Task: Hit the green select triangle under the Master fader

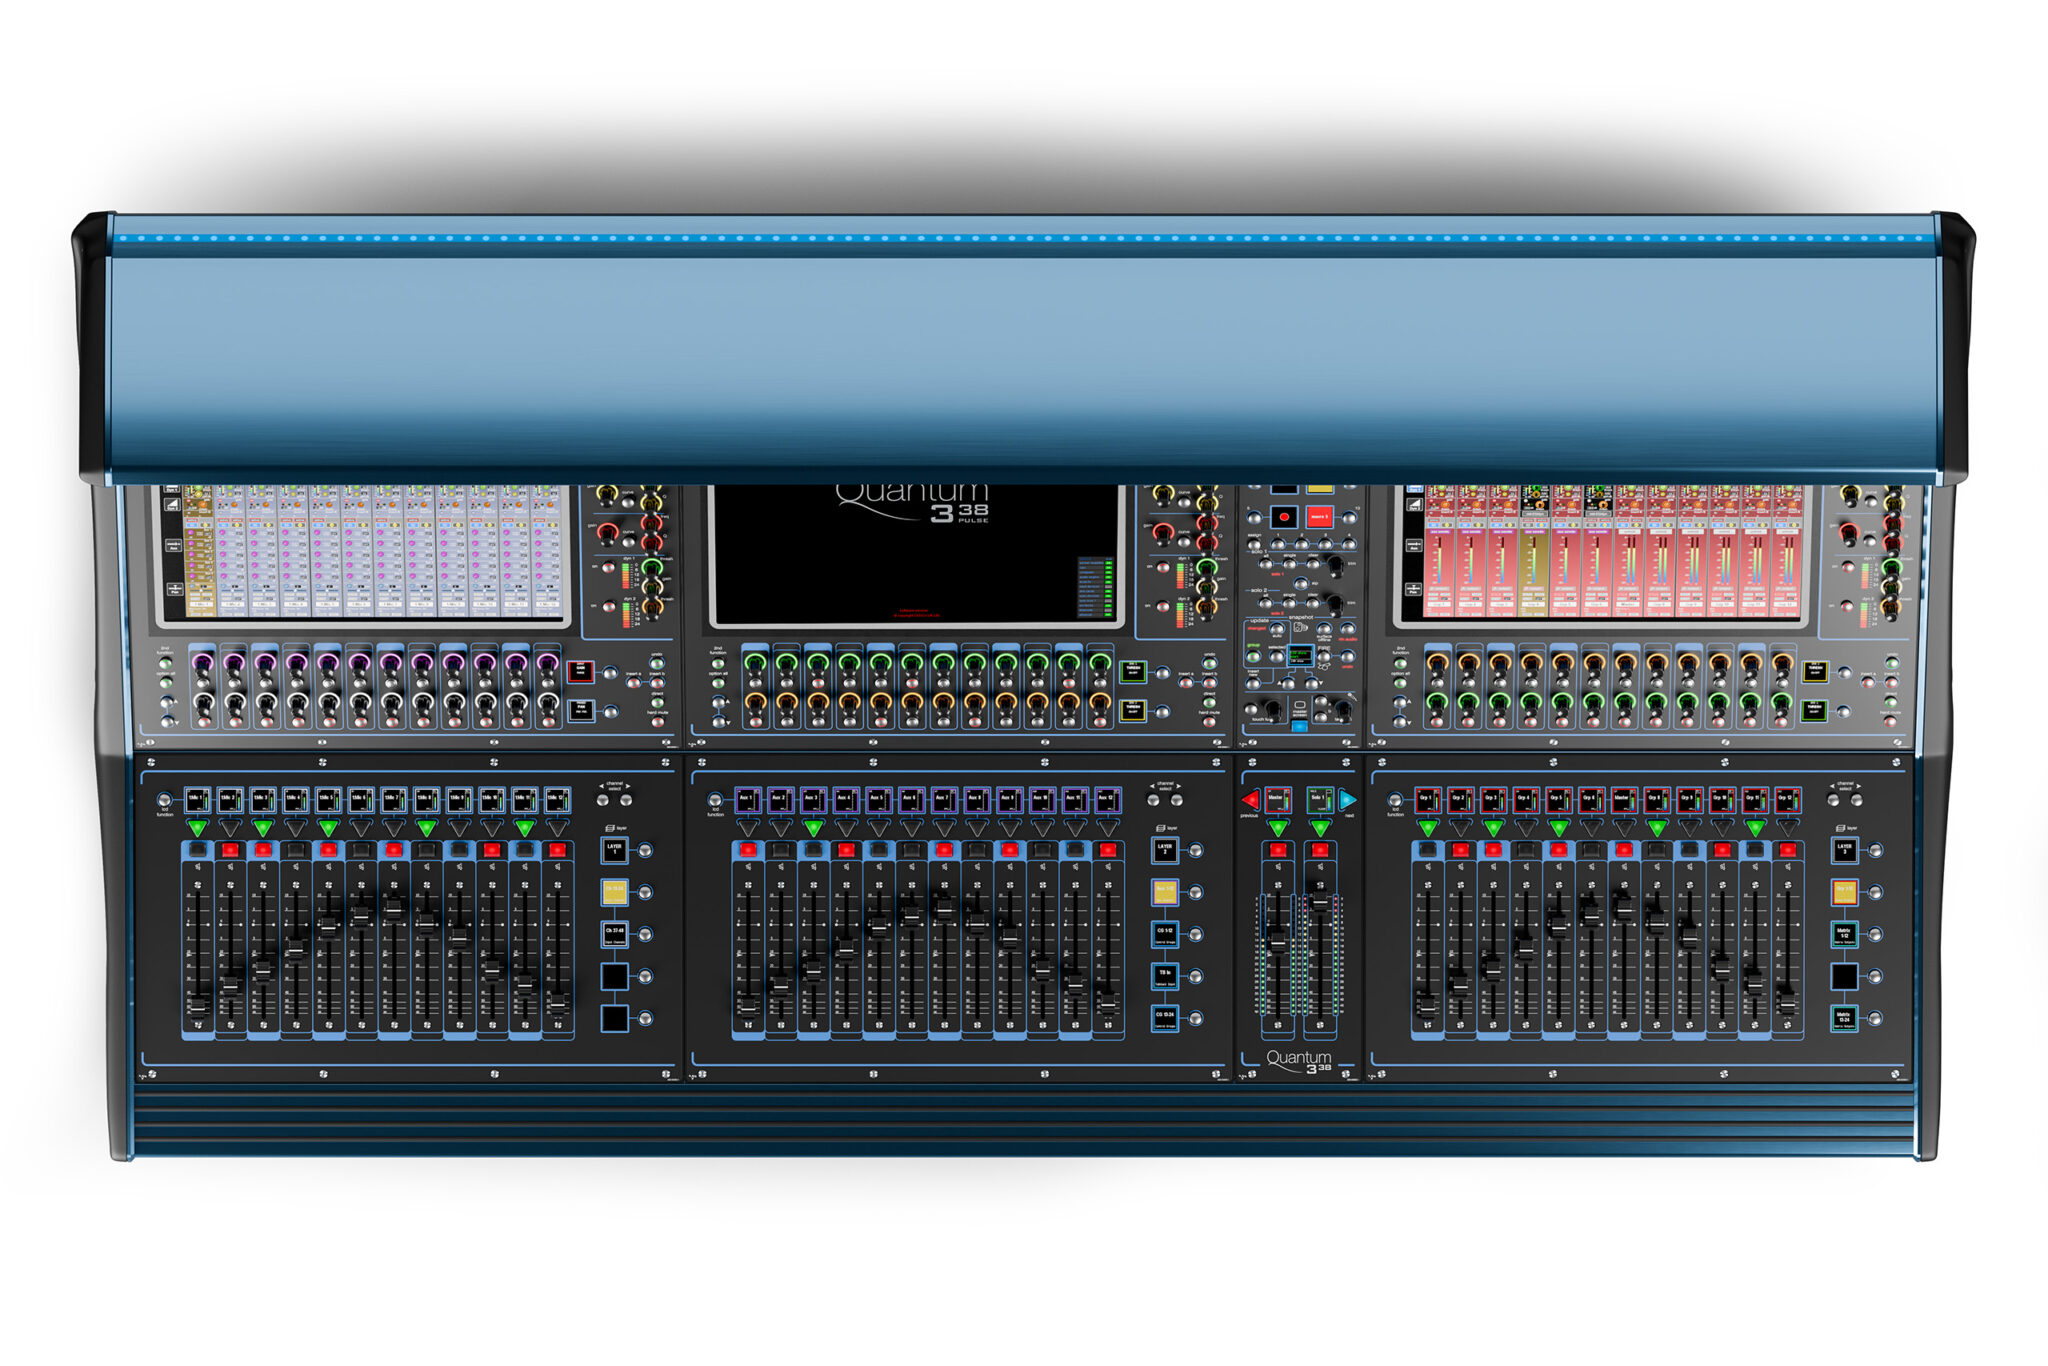Action: coord(1278,828)
